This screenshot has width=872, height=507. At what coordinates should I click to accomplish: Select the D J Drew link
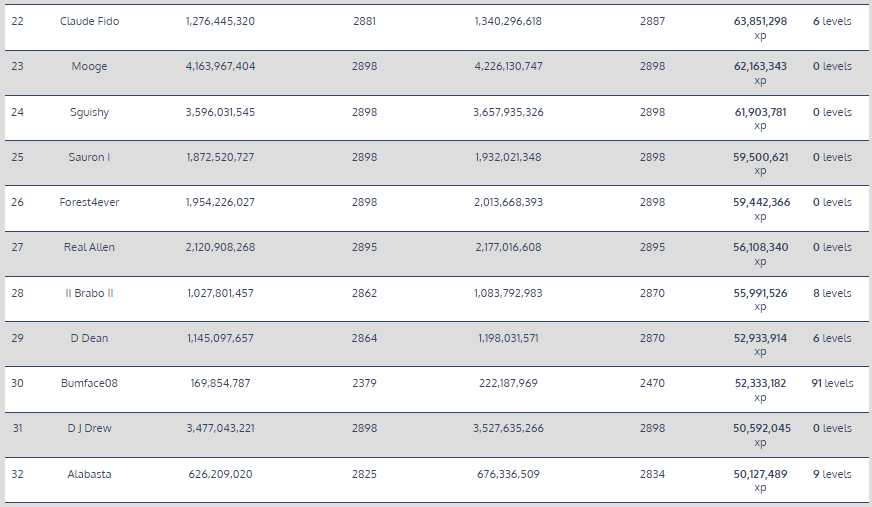89,428
